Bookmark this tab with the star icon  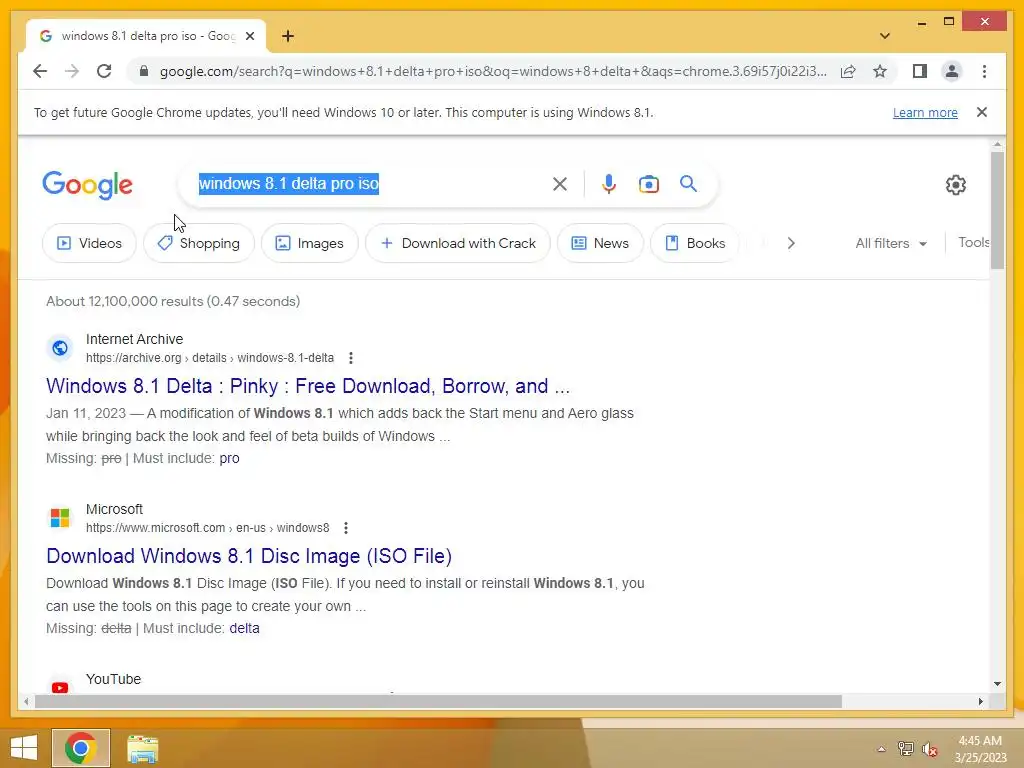(x=880, y=71)
